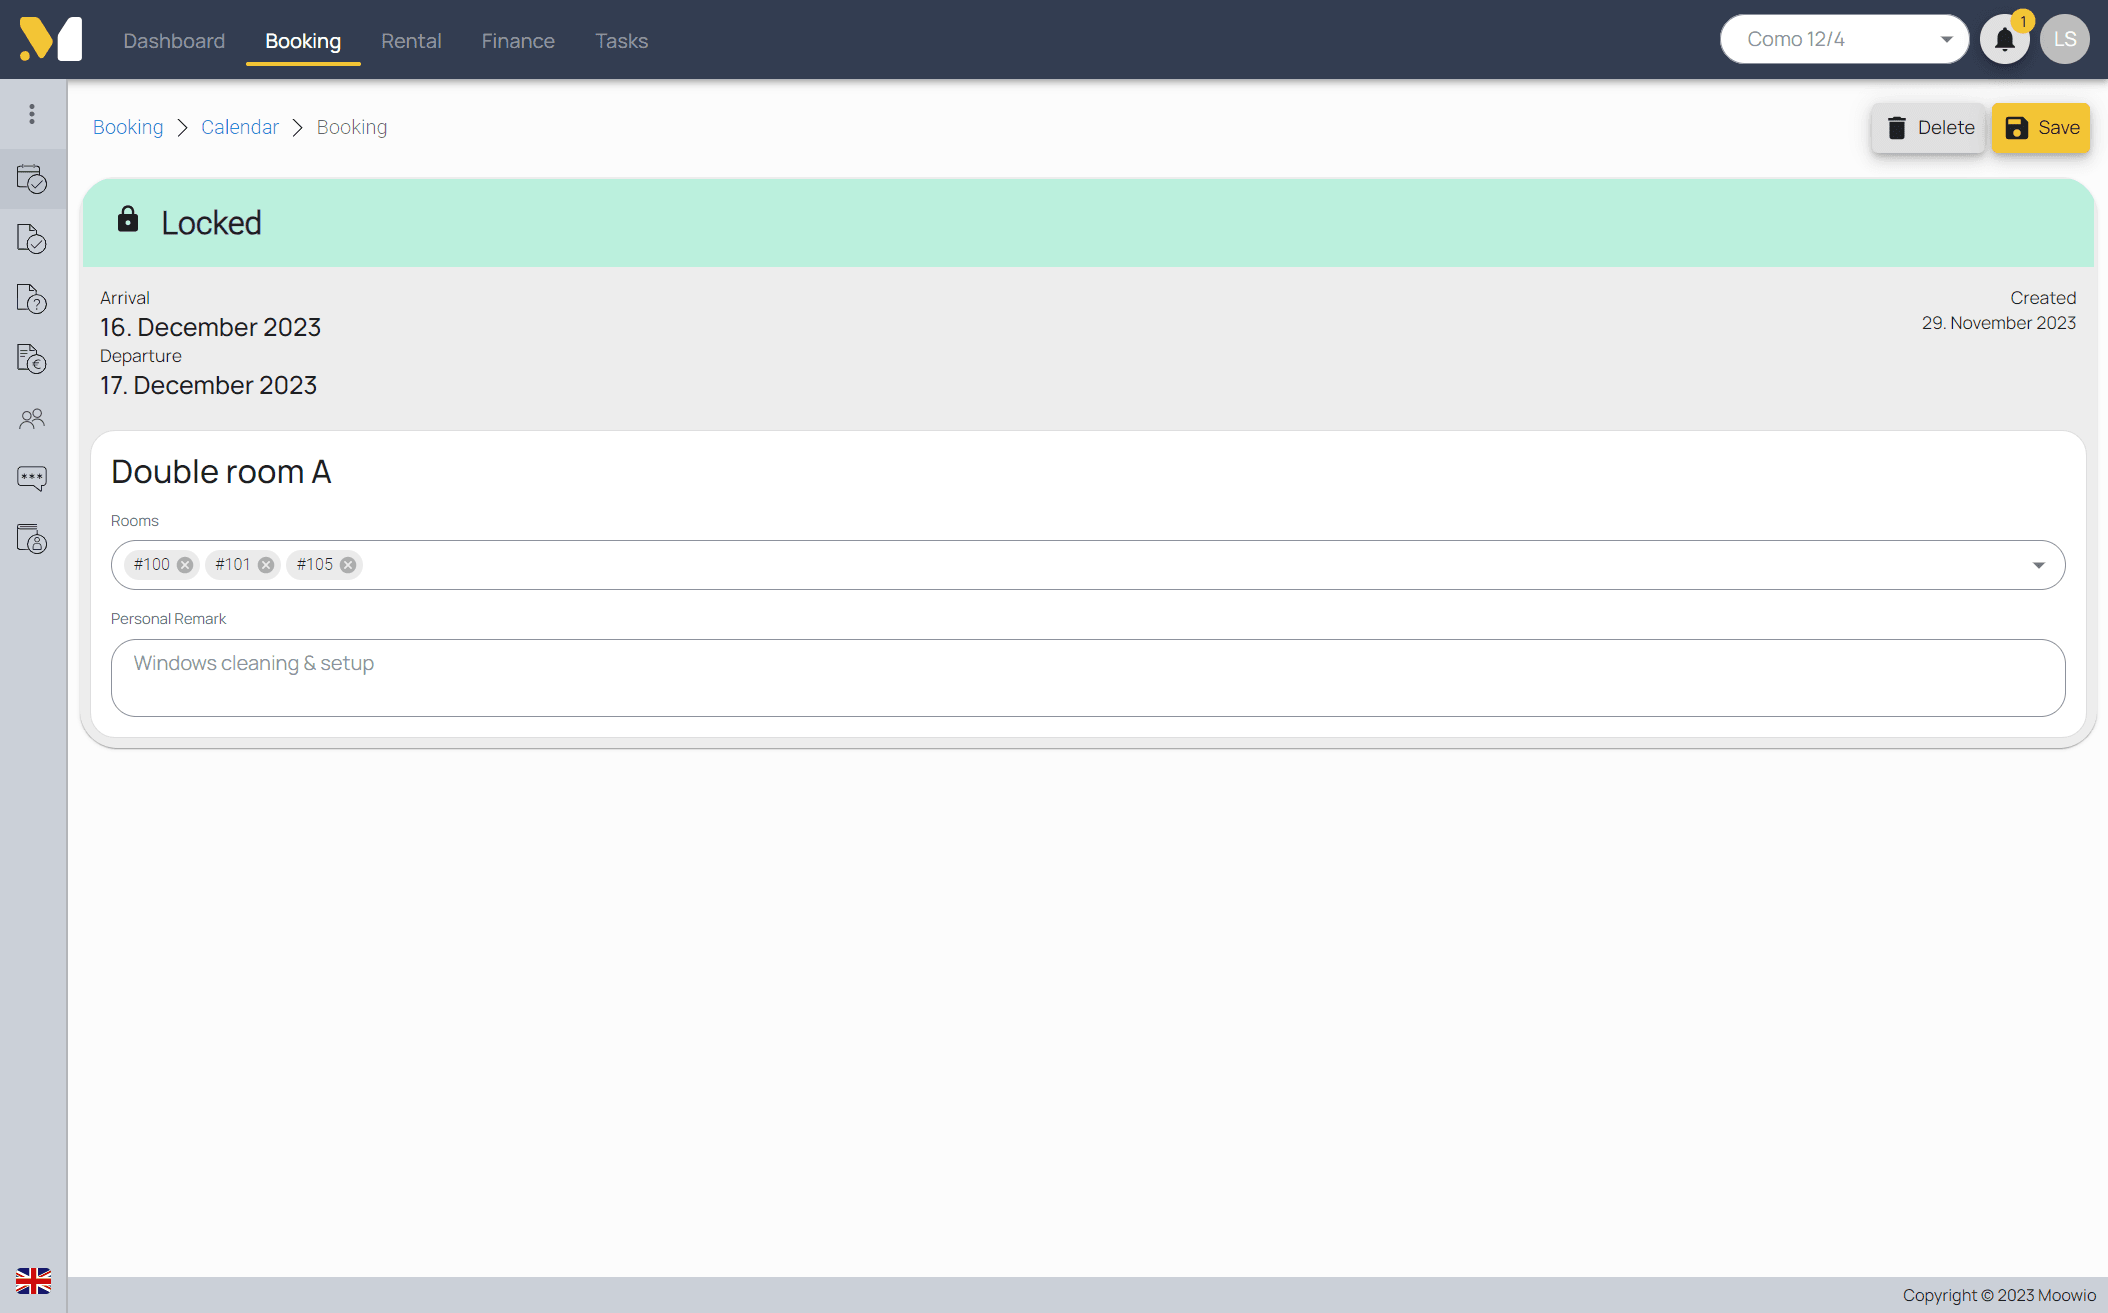Viewport: 2108px width, 1313px height.
Task: Switch to the Finance tab
Action: [518, 41]
